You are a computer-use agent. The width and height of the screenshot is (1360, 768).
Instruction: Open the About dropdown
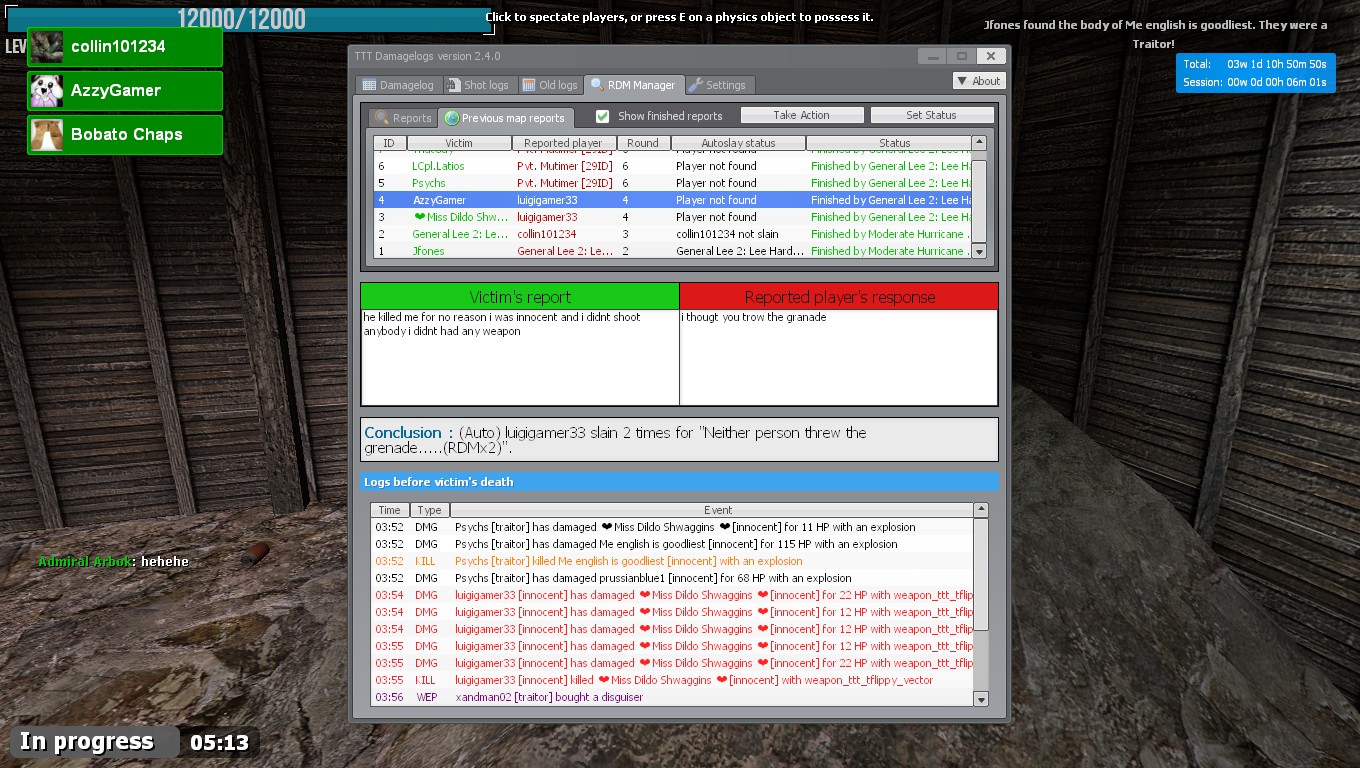tap(979, 81)
